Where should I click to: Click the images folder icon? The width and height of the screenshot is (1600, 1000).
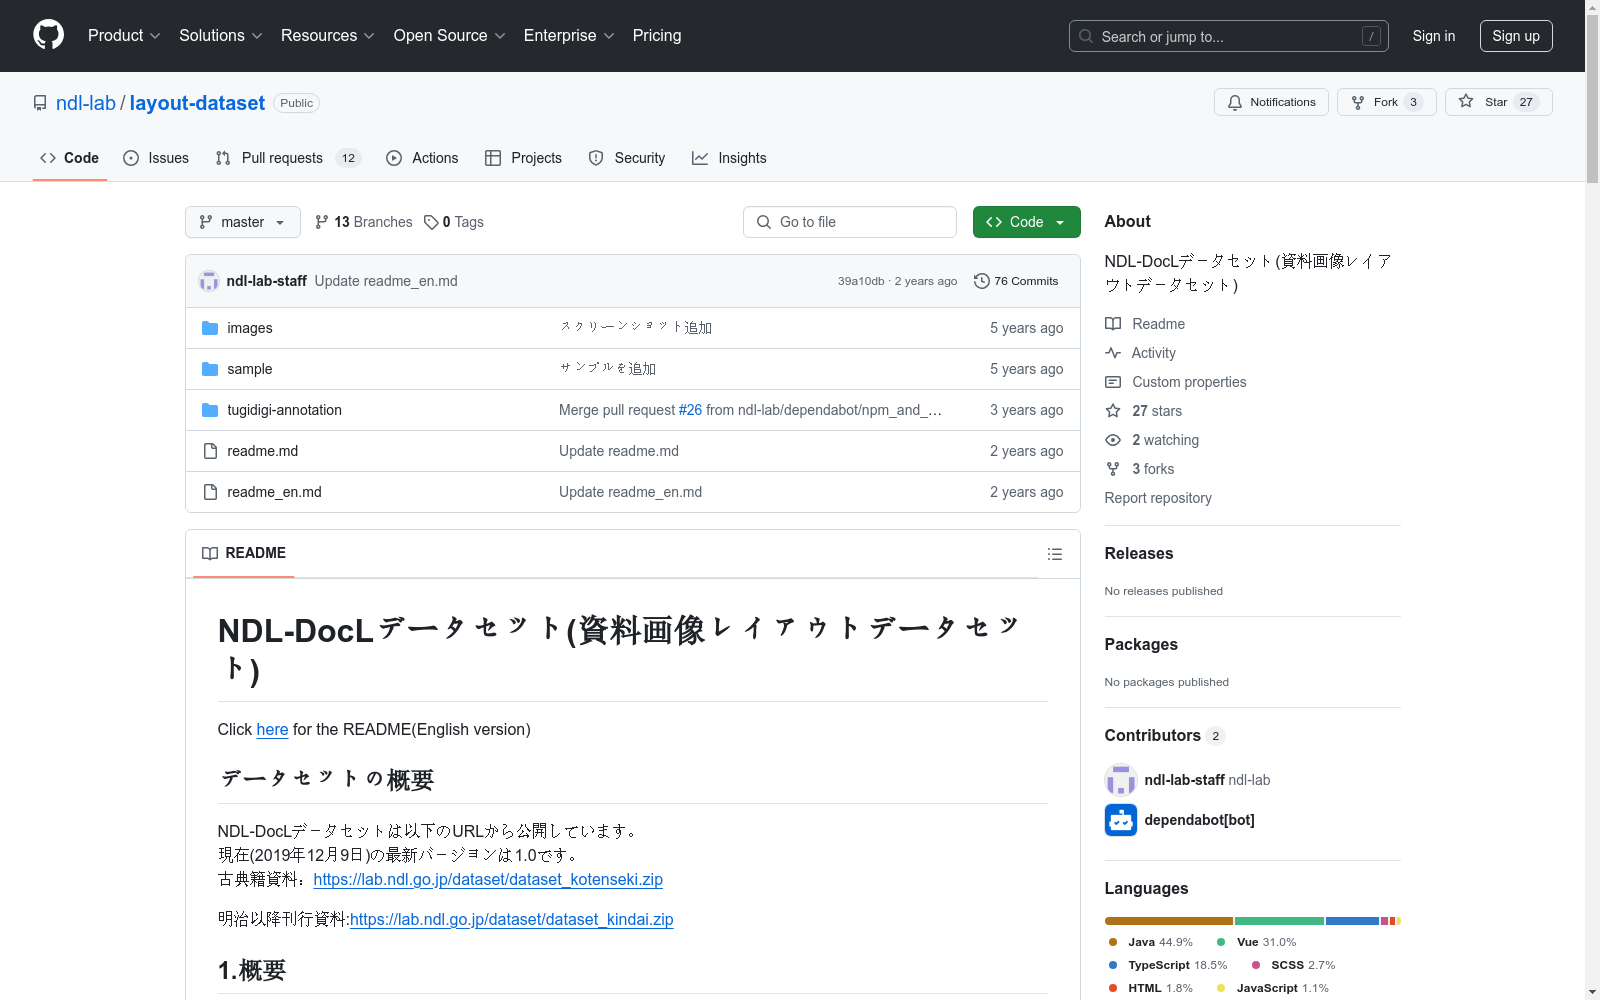coord(210,328)
